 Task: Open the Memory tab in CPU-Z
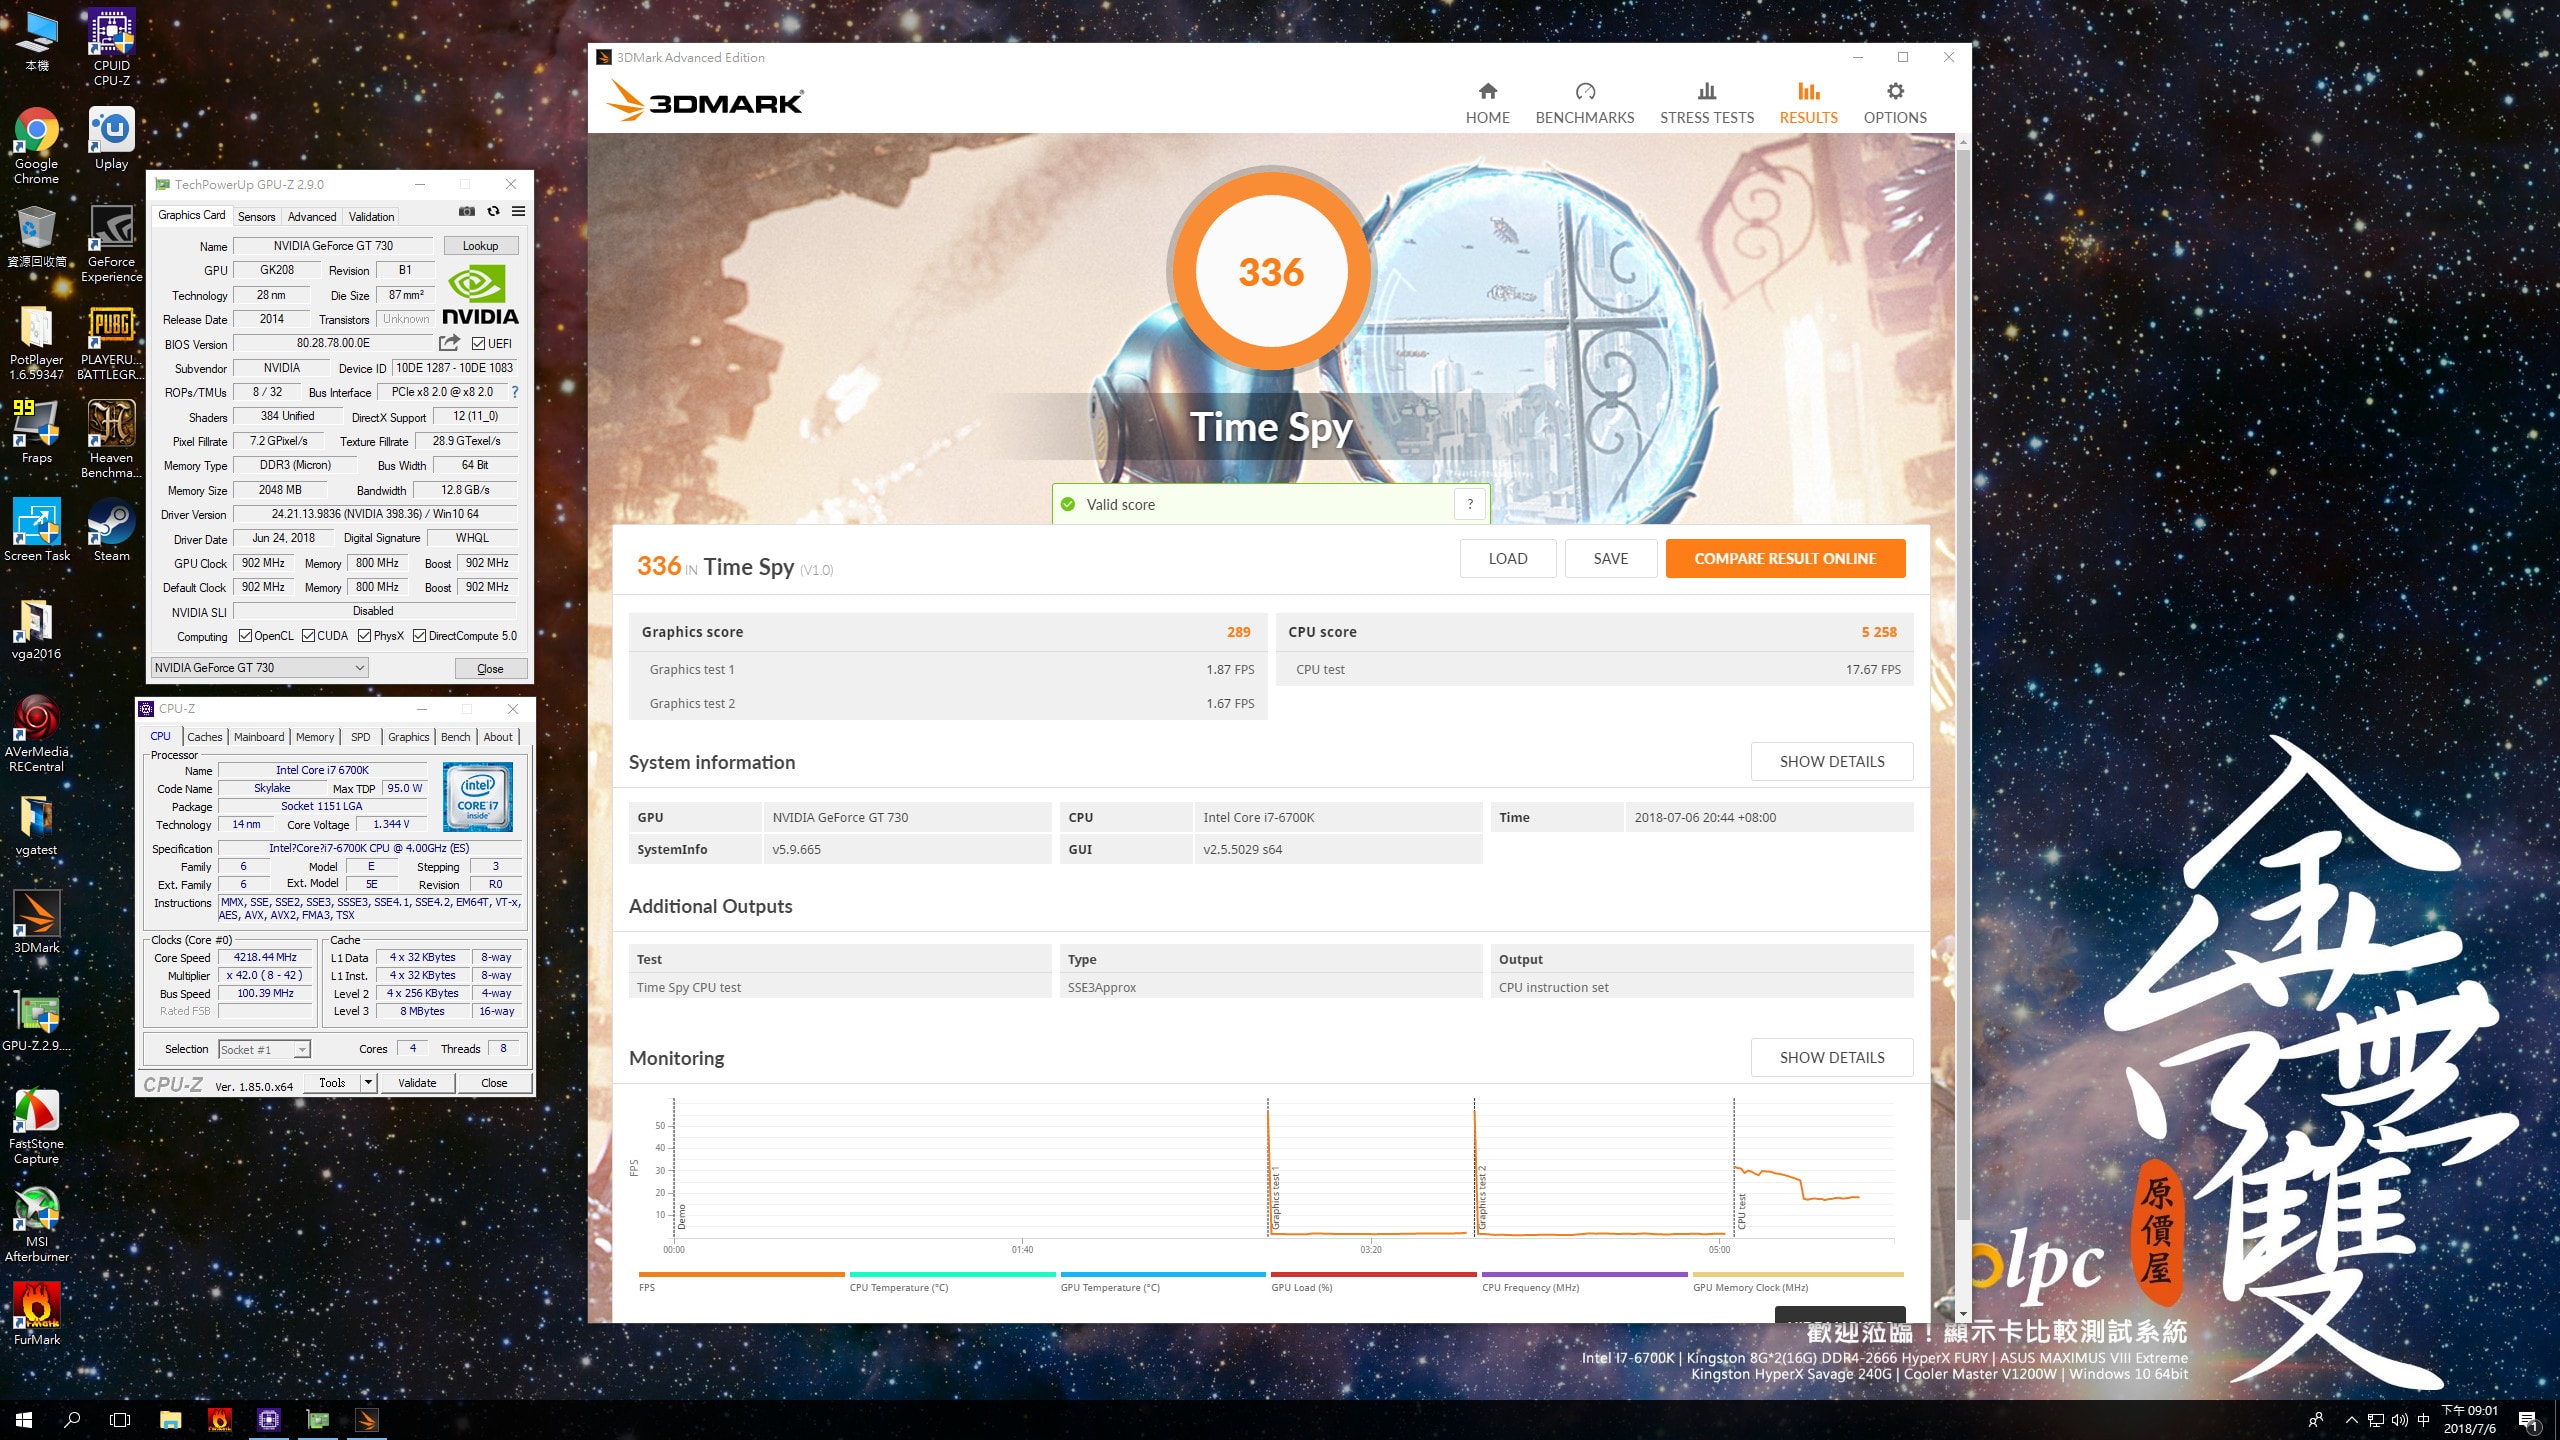point(315,737)
